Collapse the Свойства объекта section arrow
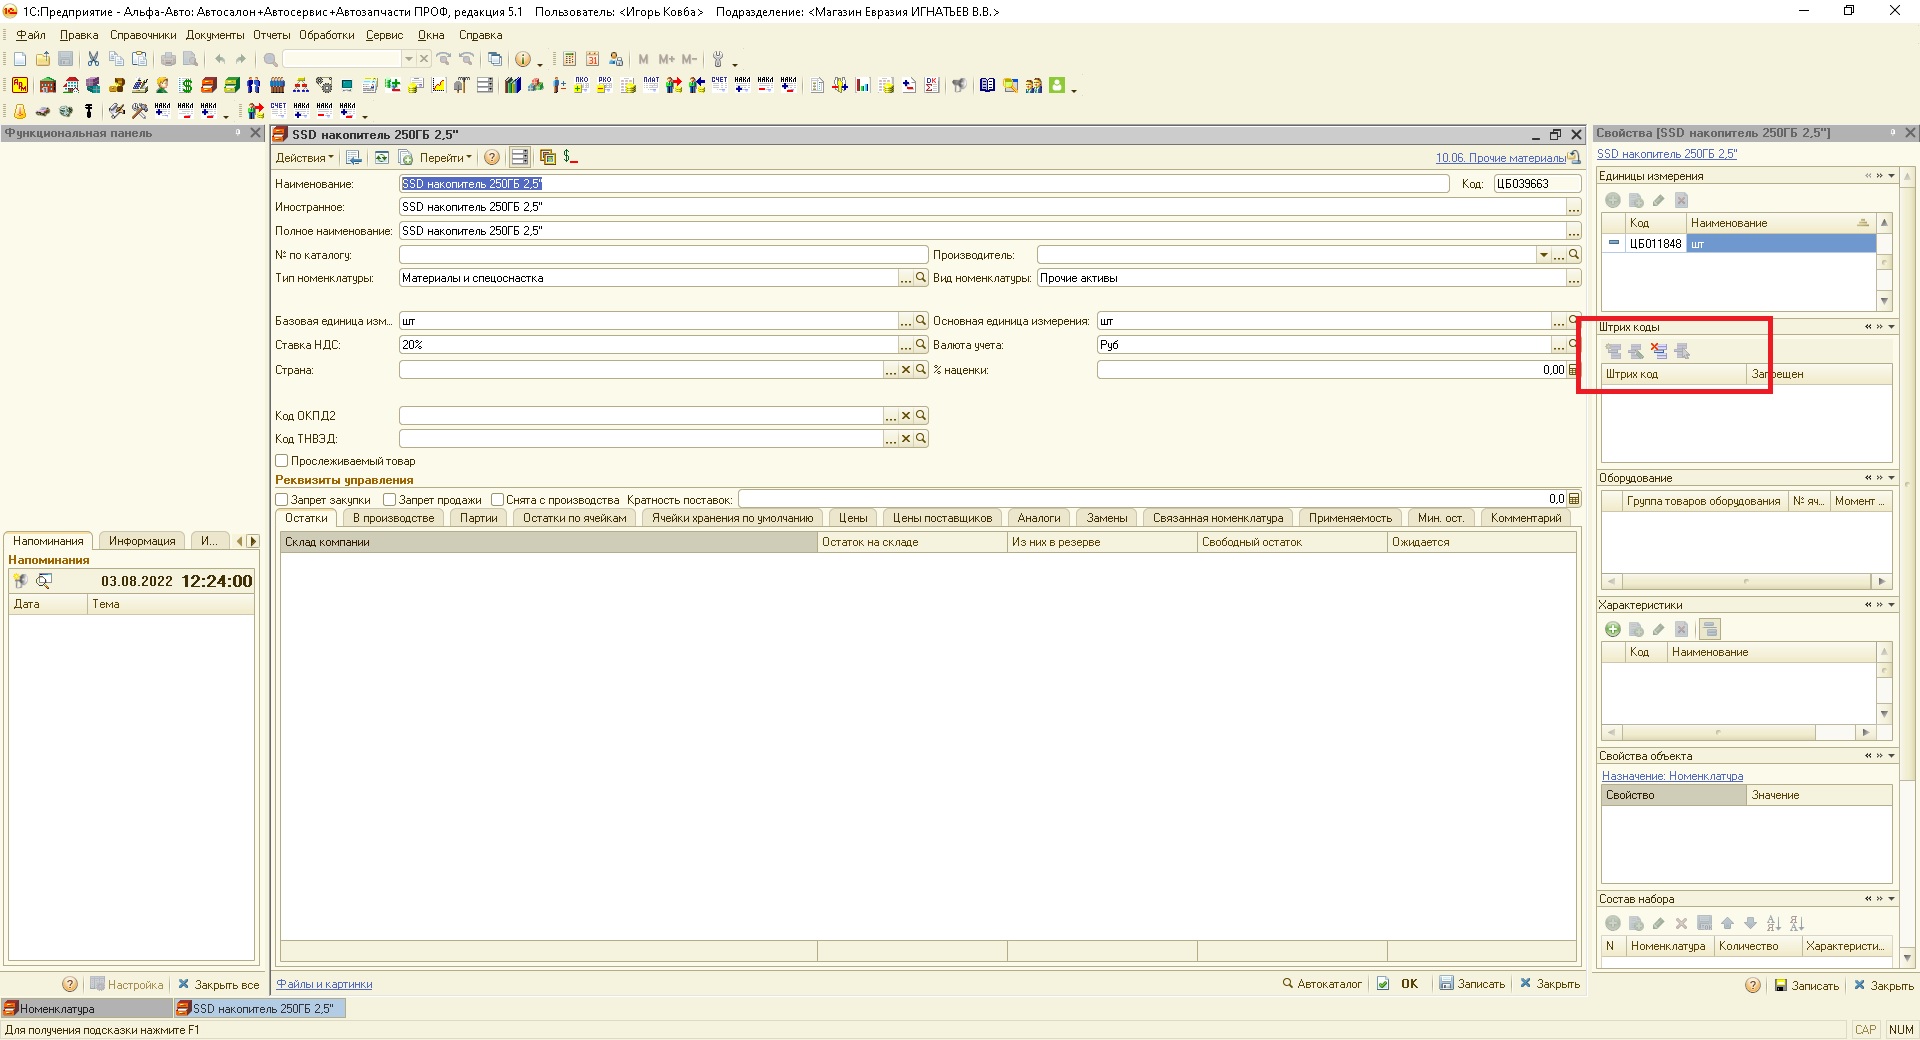This screenshot has width=1920, height=1040. coord(1891,756)
